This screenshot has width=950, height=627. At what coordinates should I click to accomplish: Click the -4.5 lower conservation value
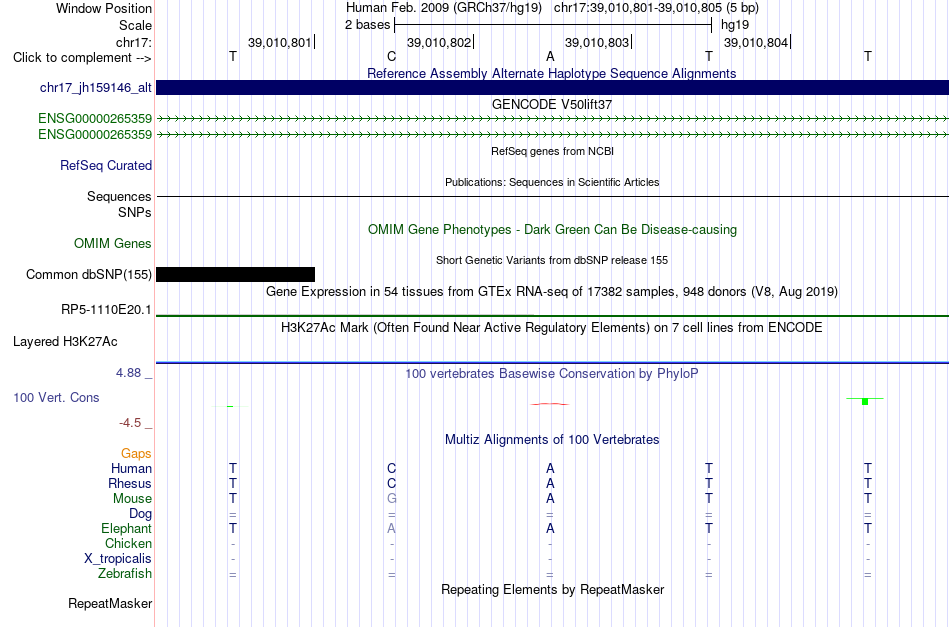(x=130, y=423)
